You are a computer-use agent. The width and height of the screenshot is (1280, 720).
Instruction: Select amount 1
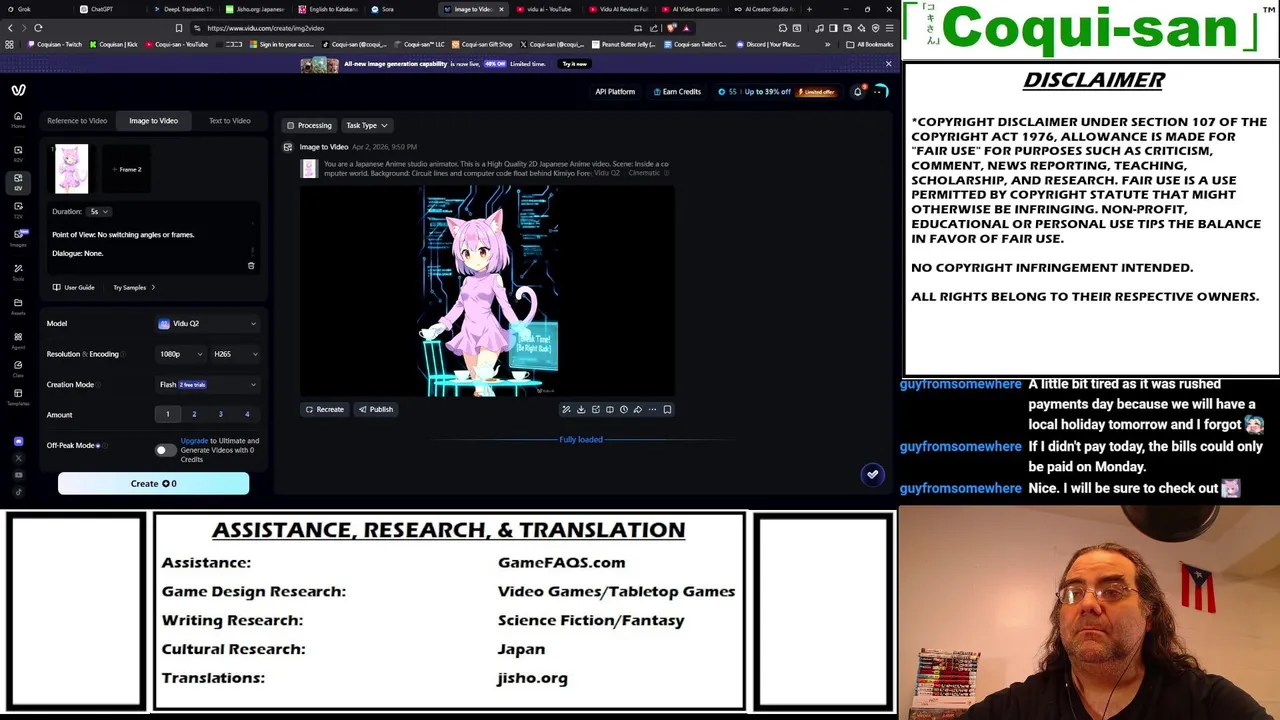tap(167, 414)
